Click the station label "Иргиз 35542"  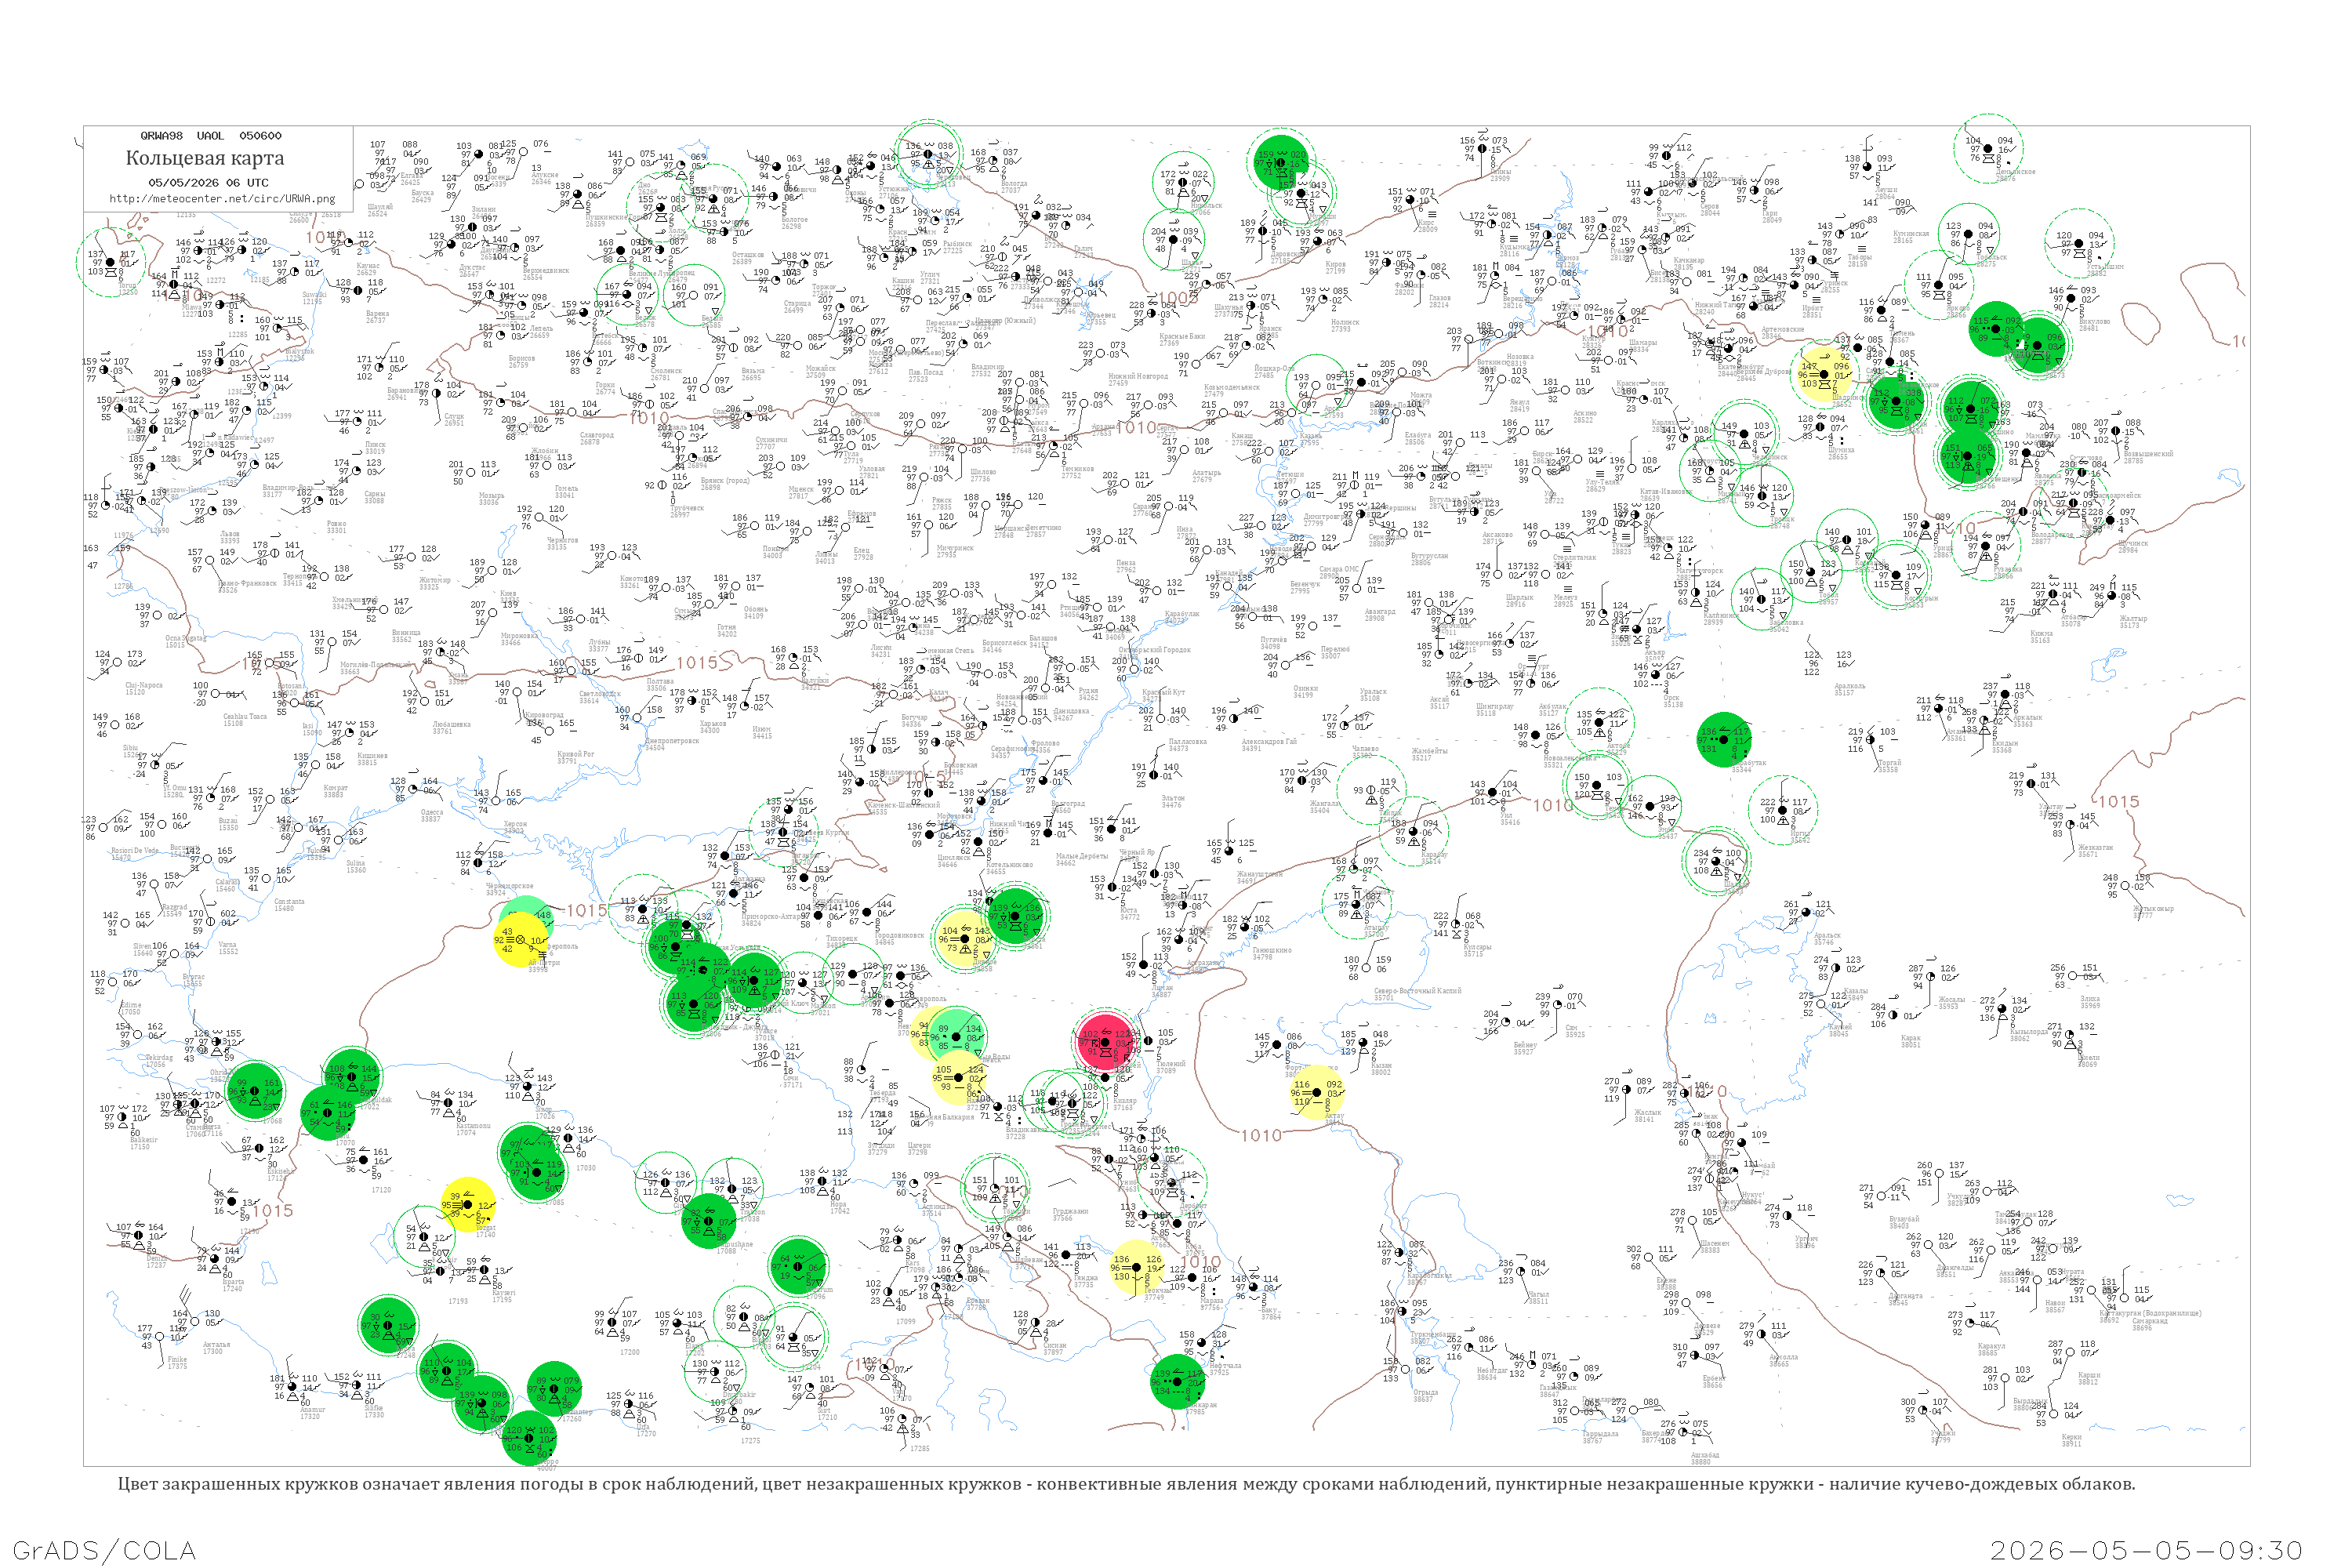coord(1800,837)
